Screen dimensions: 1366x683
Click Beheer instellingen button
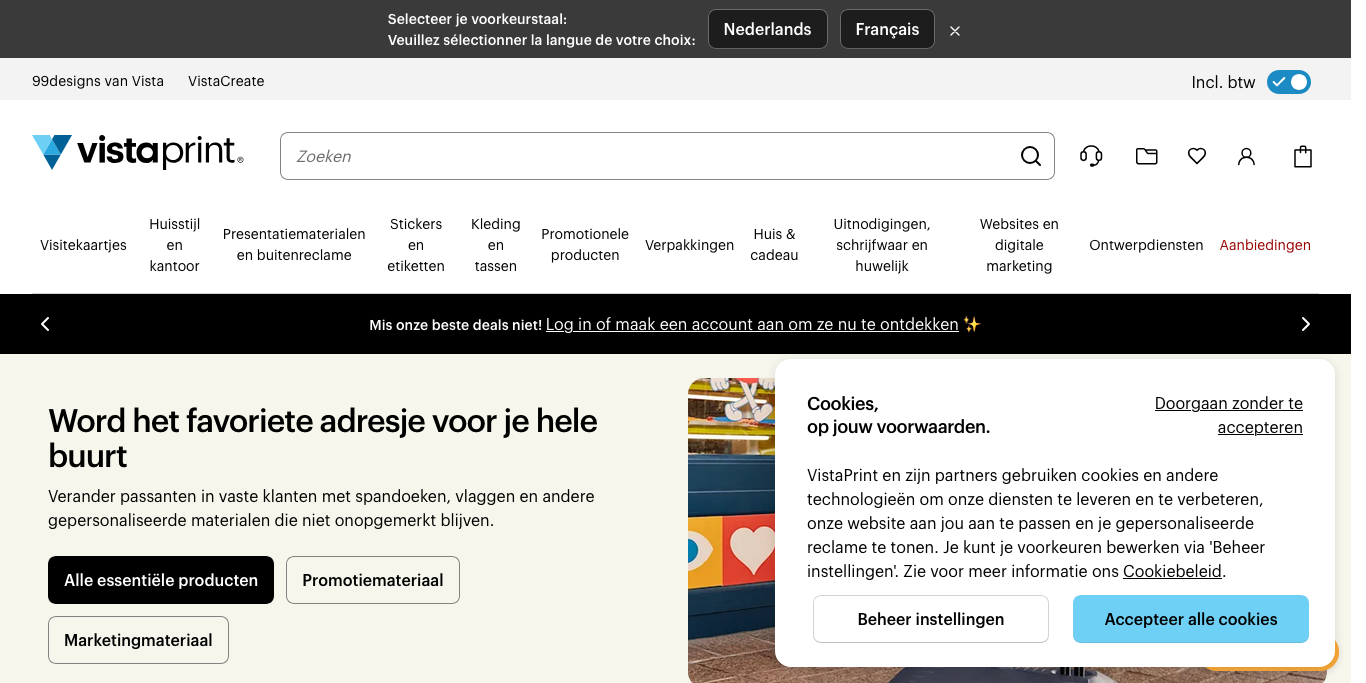(930, 619)
